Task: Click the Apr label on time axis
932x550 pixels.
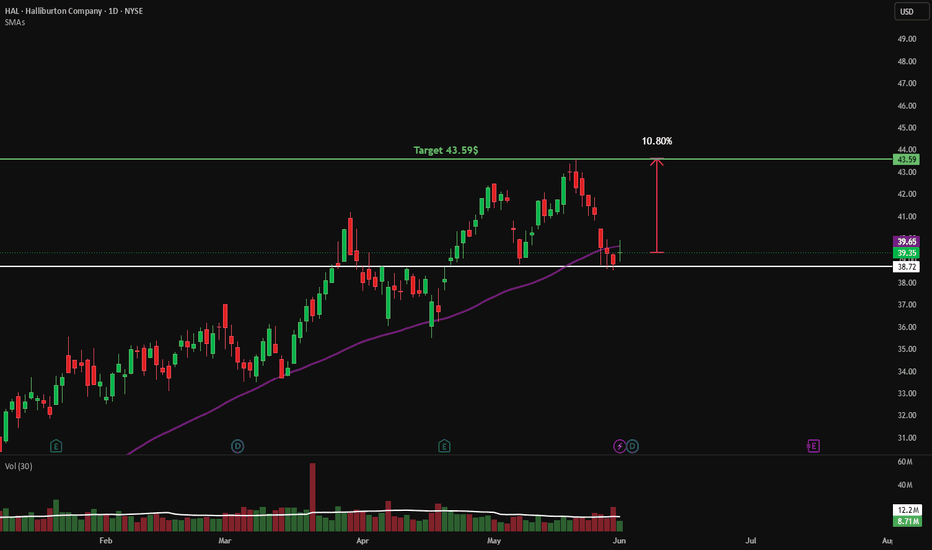Action: click(362, 540)
